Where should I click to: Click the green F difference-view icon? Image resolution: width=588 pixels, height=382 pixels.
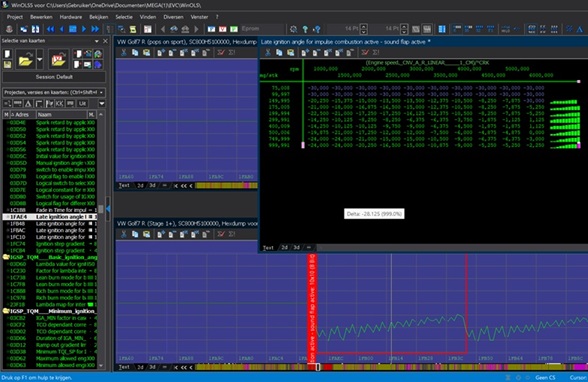[234, 29]
